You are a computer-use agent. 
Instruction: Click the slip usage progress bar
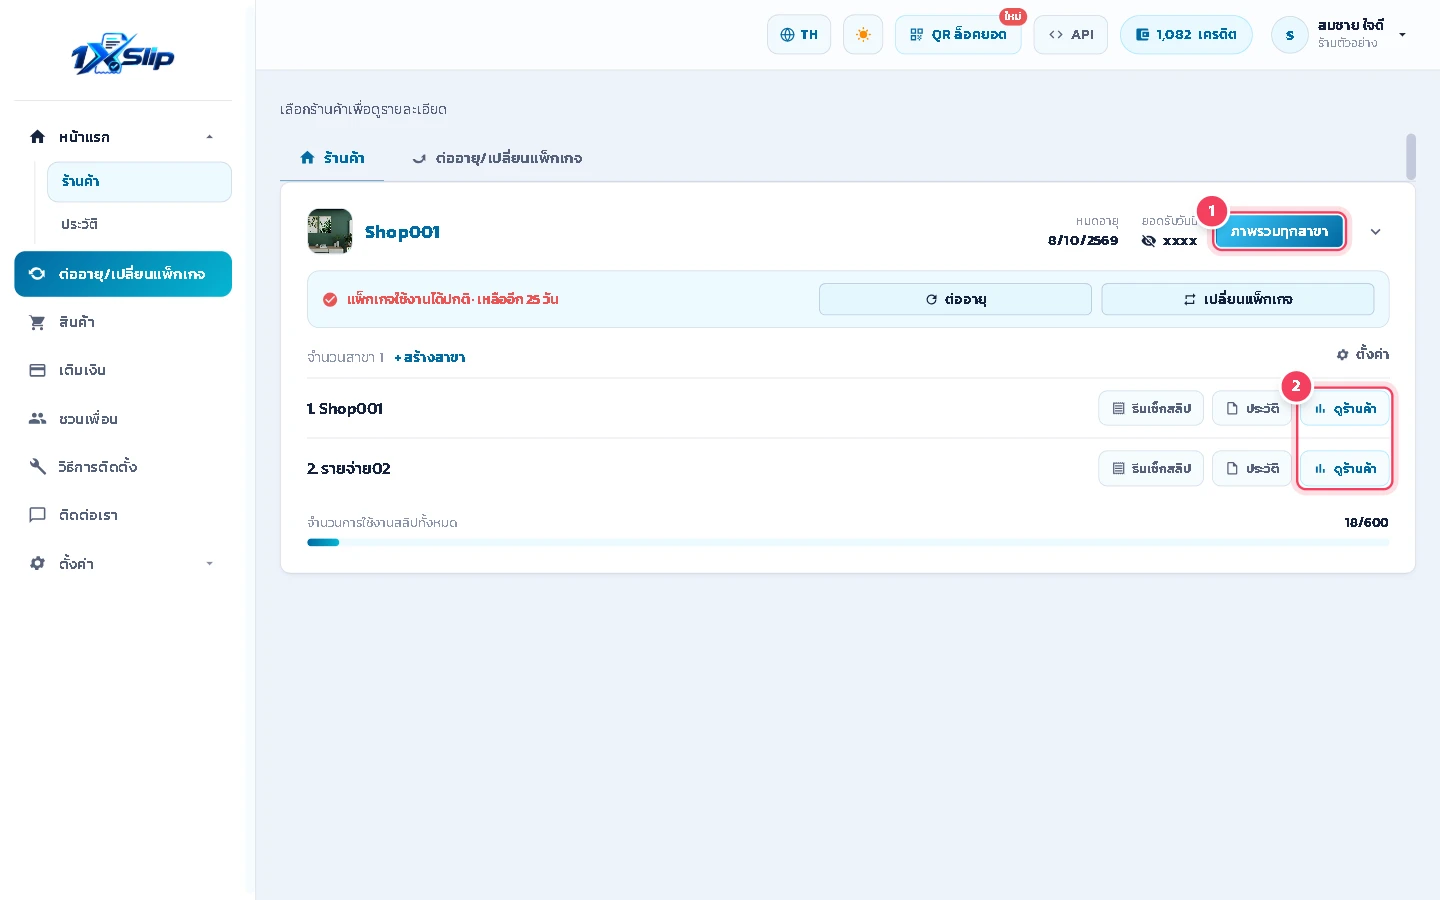(x=848, y=542)
